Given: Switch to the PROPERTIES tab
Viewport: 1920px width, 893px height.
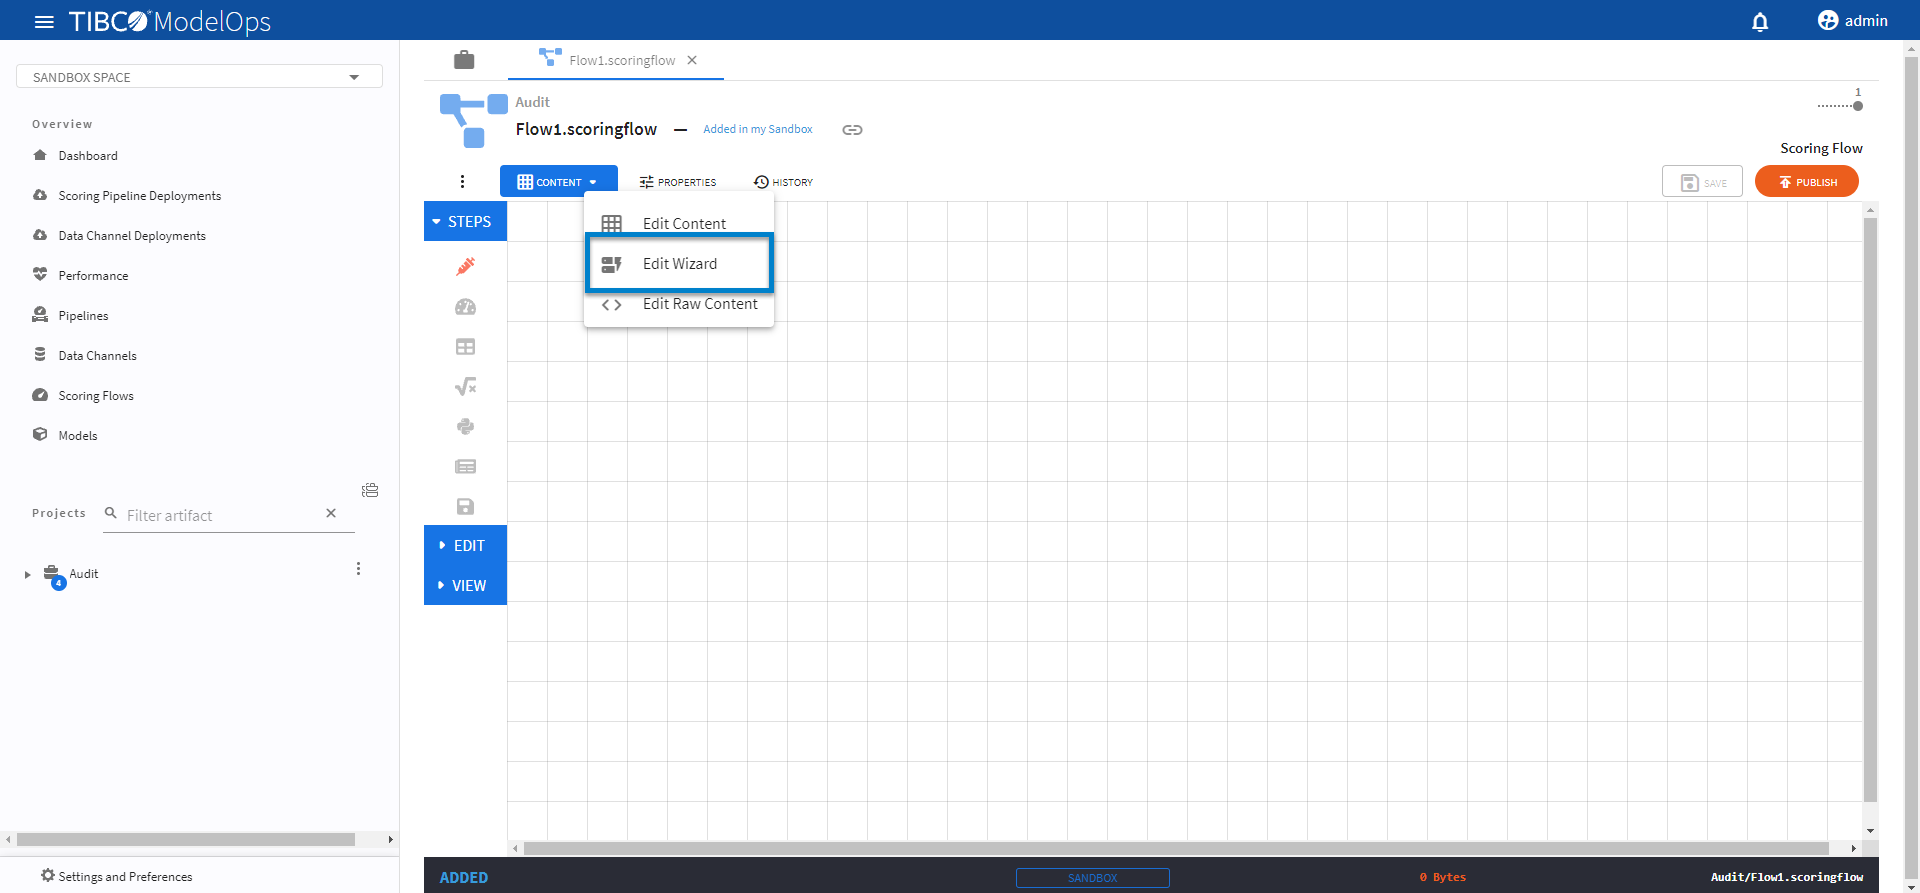Looking at the screenshot, I should tap(678, 182).
